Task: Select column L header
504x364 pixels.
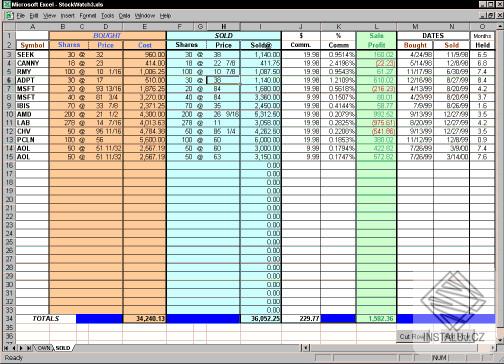Action: coord(376,27)
